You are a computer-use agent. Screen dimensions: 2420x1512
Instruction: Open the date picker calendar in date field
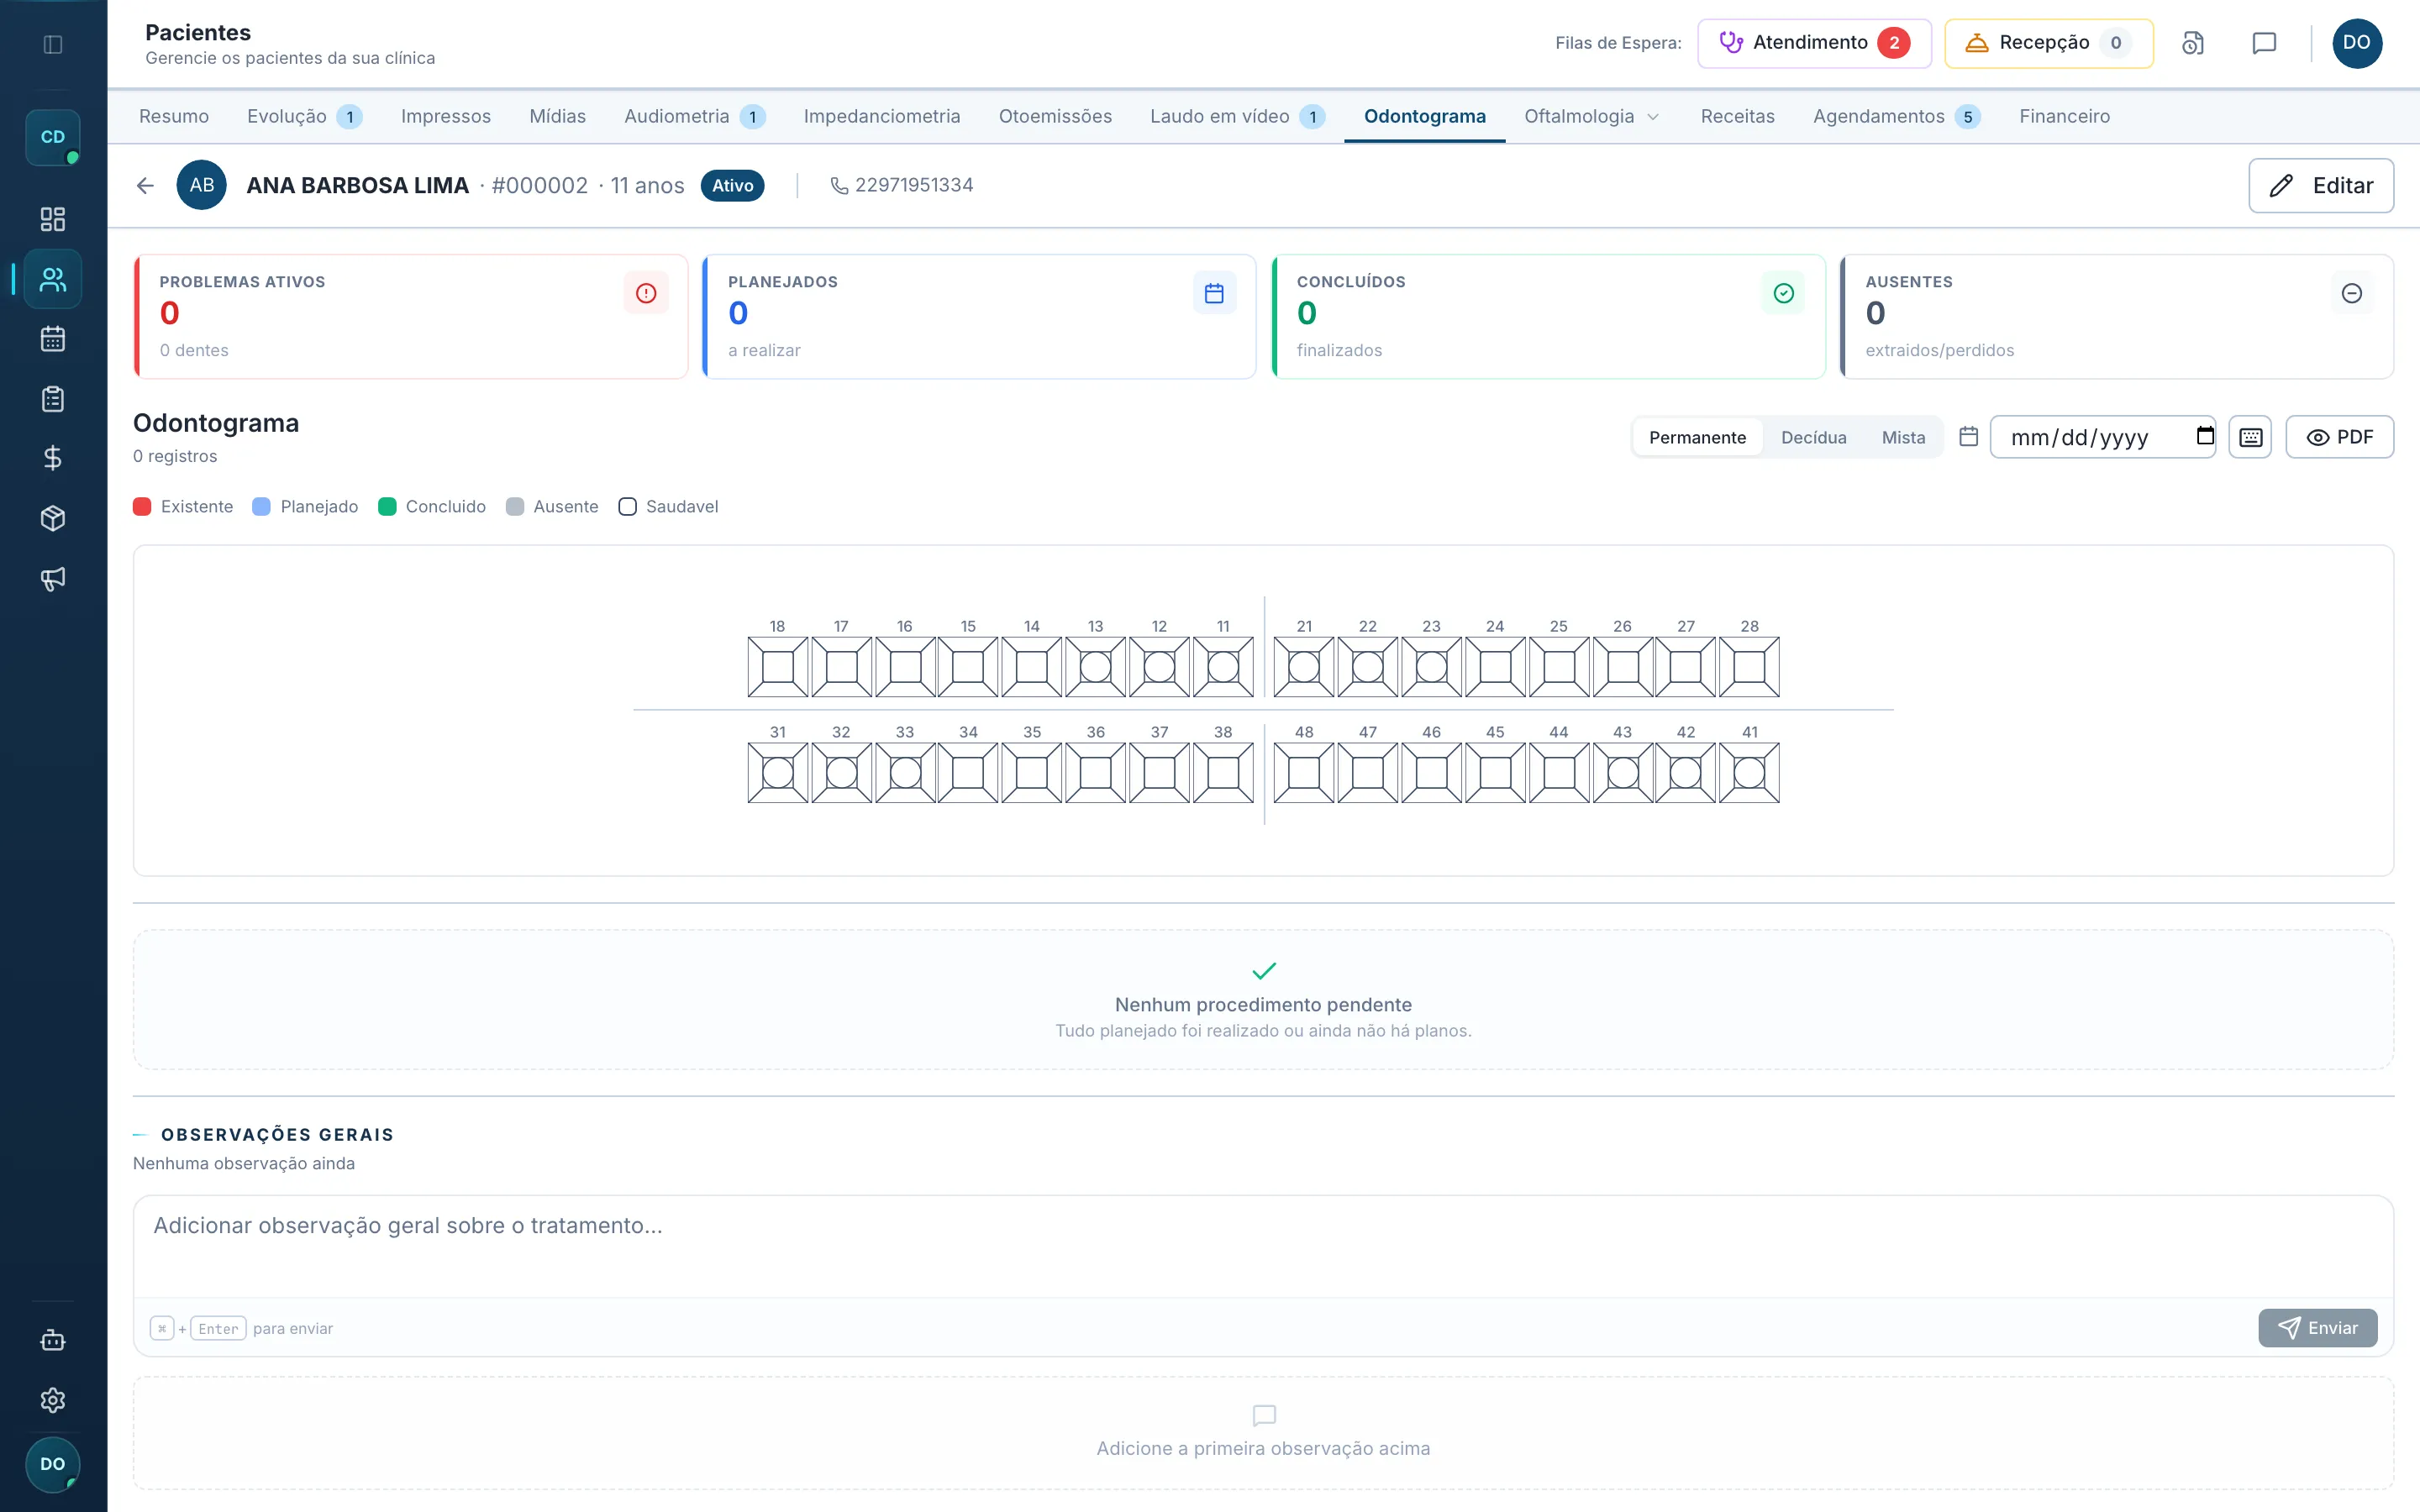[2204, 436]
